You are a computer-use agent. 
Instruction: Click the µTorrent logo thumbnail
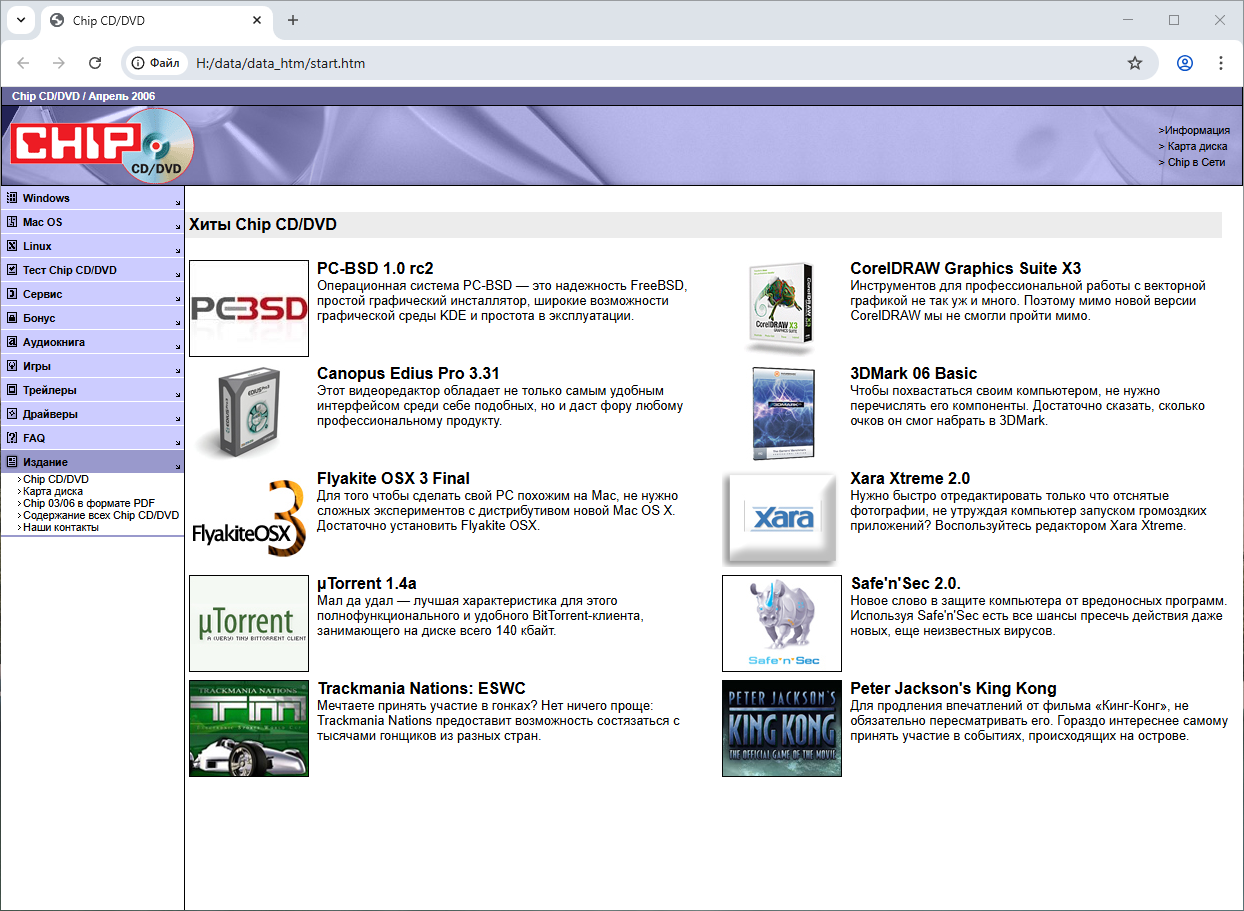(x=249, y=623)
